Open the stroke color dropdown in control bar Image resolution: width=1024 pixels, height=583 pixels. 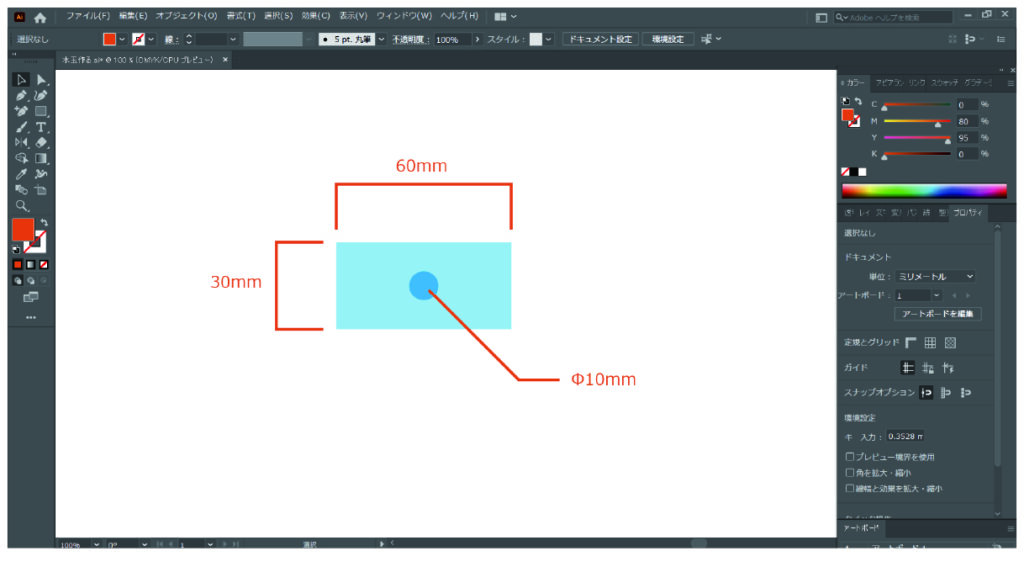[x=152, y=39]
